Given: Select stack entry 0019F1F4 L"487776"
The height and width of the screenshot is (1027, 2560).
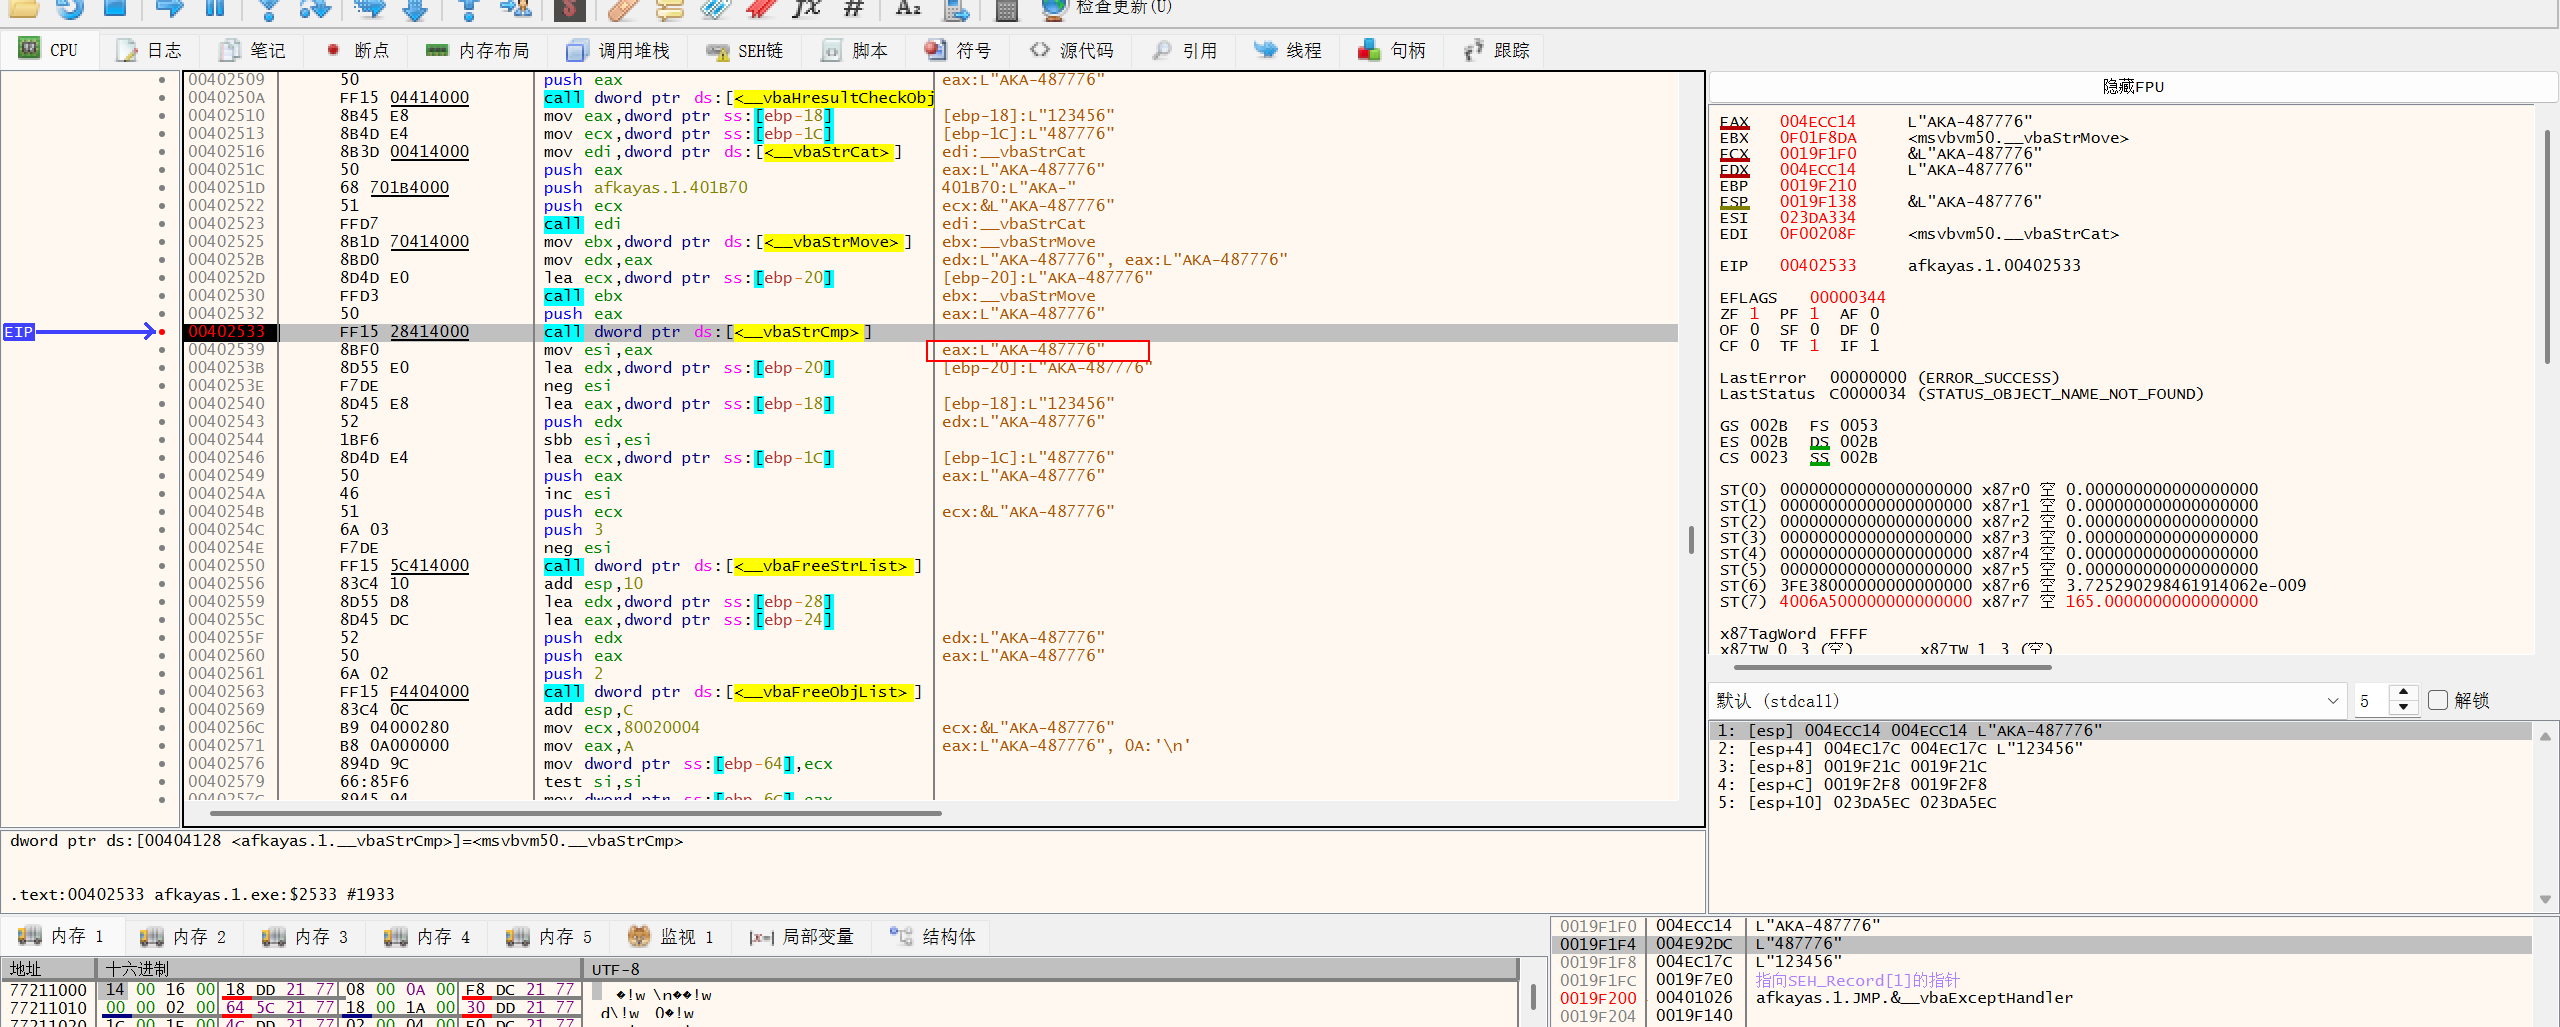Looking at the screenshot, I should (2040, 944).
